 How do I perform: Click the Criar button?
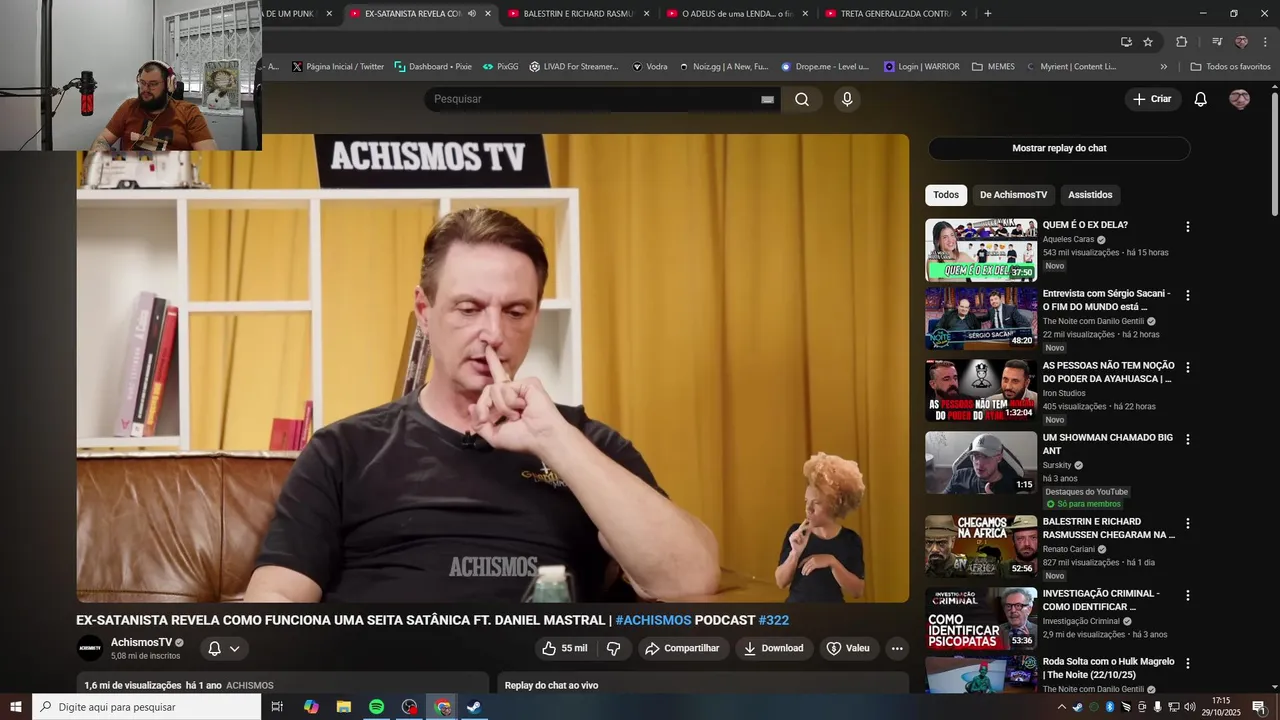(1152, 99)
